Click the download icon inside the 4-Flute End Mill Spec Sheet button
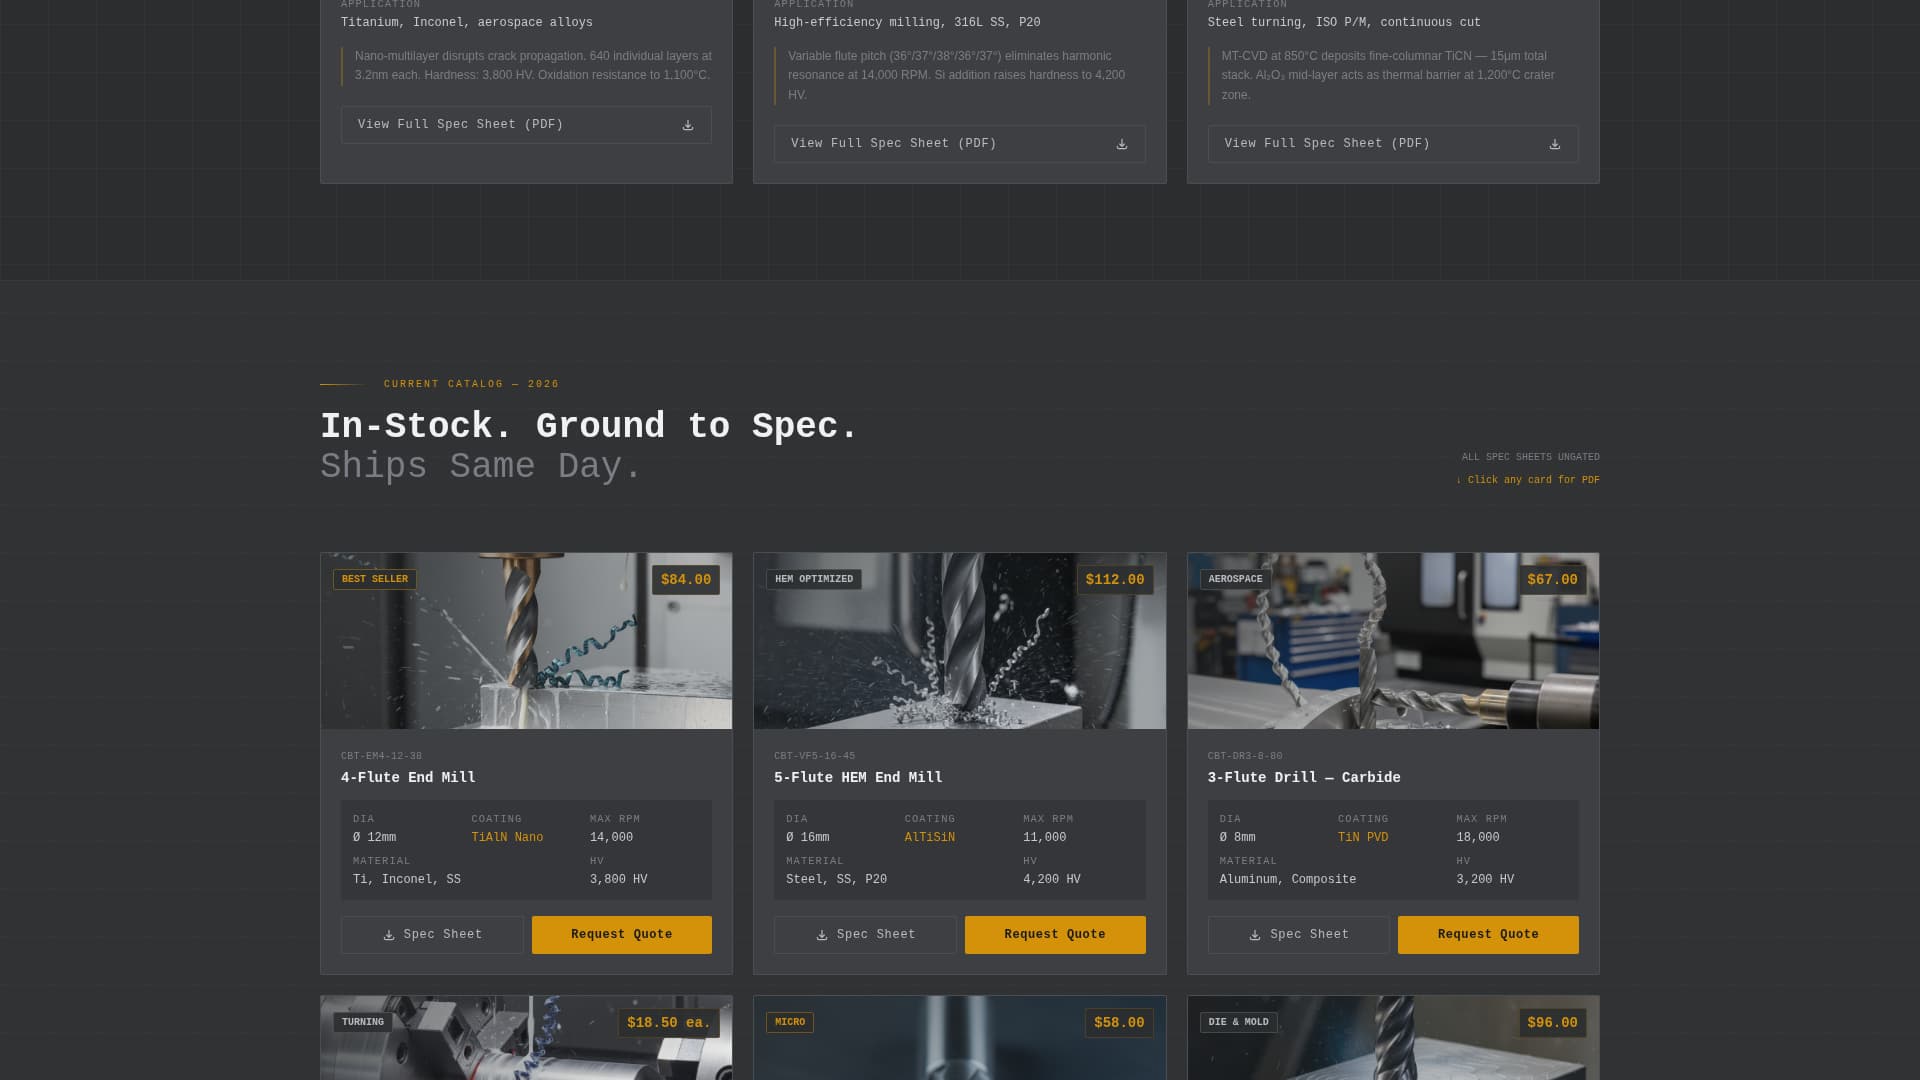The height and width of the screenshot is (1080, 1920). click(389, 934)
